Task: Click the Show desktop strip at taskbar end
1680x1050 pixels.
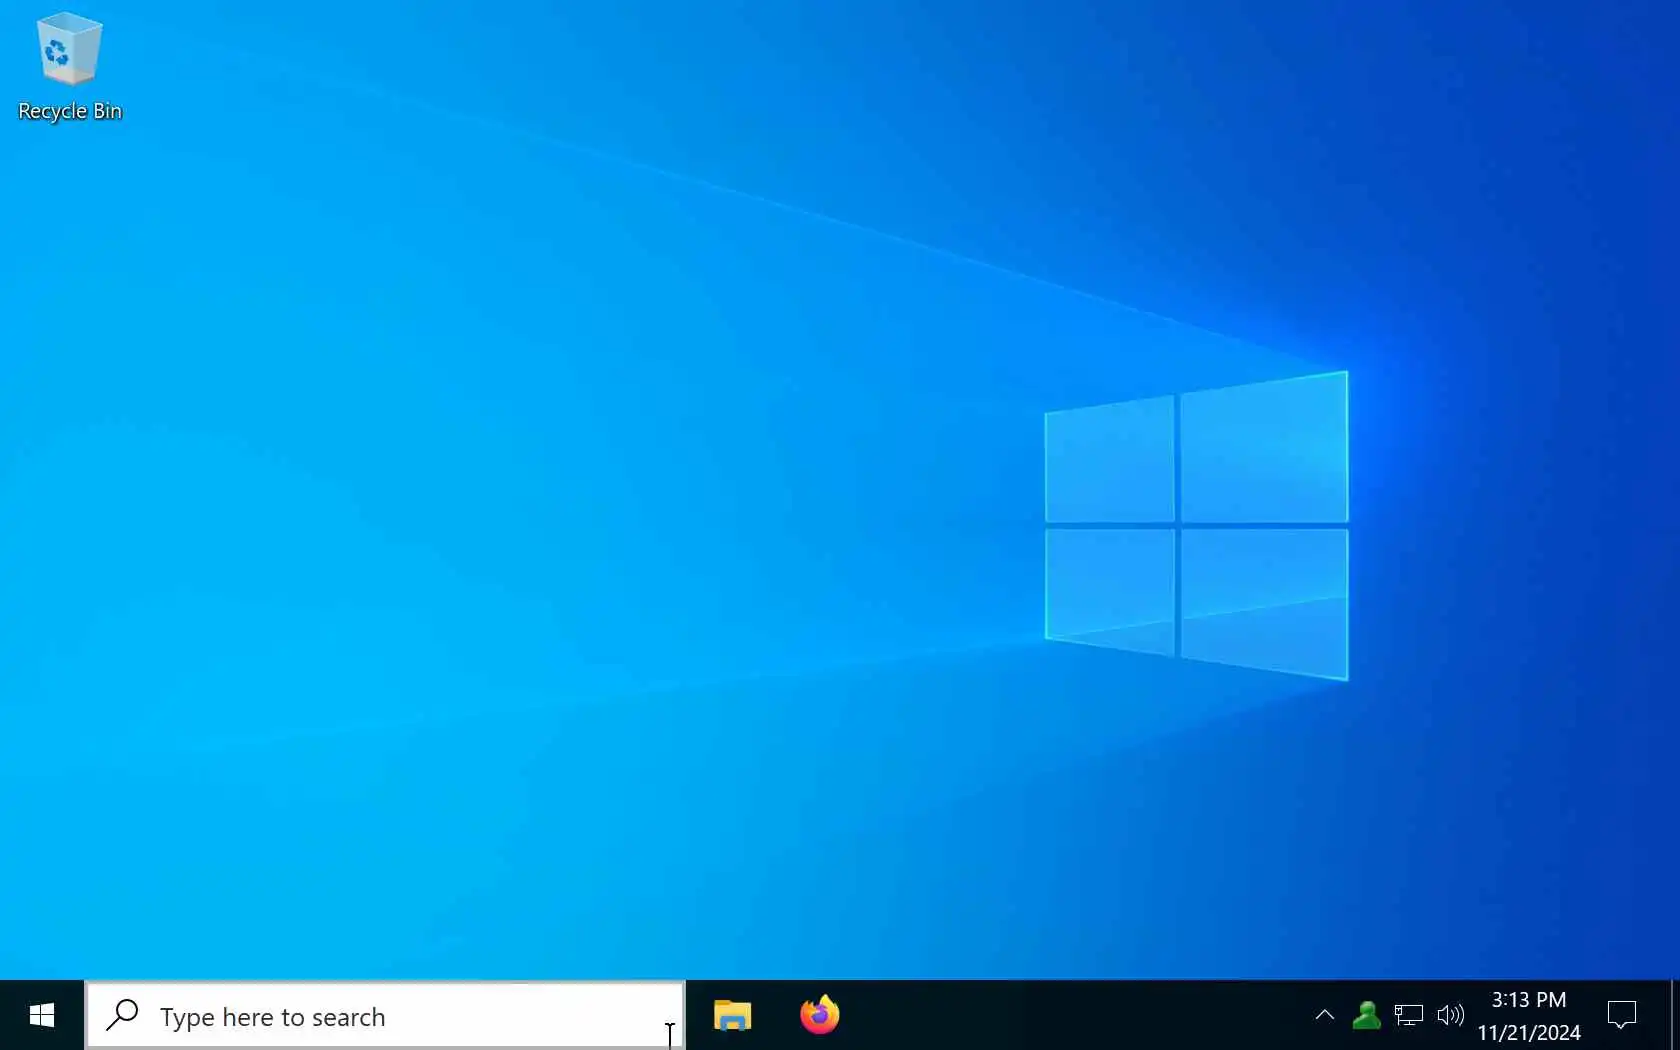Action: click(1675, 1016)
